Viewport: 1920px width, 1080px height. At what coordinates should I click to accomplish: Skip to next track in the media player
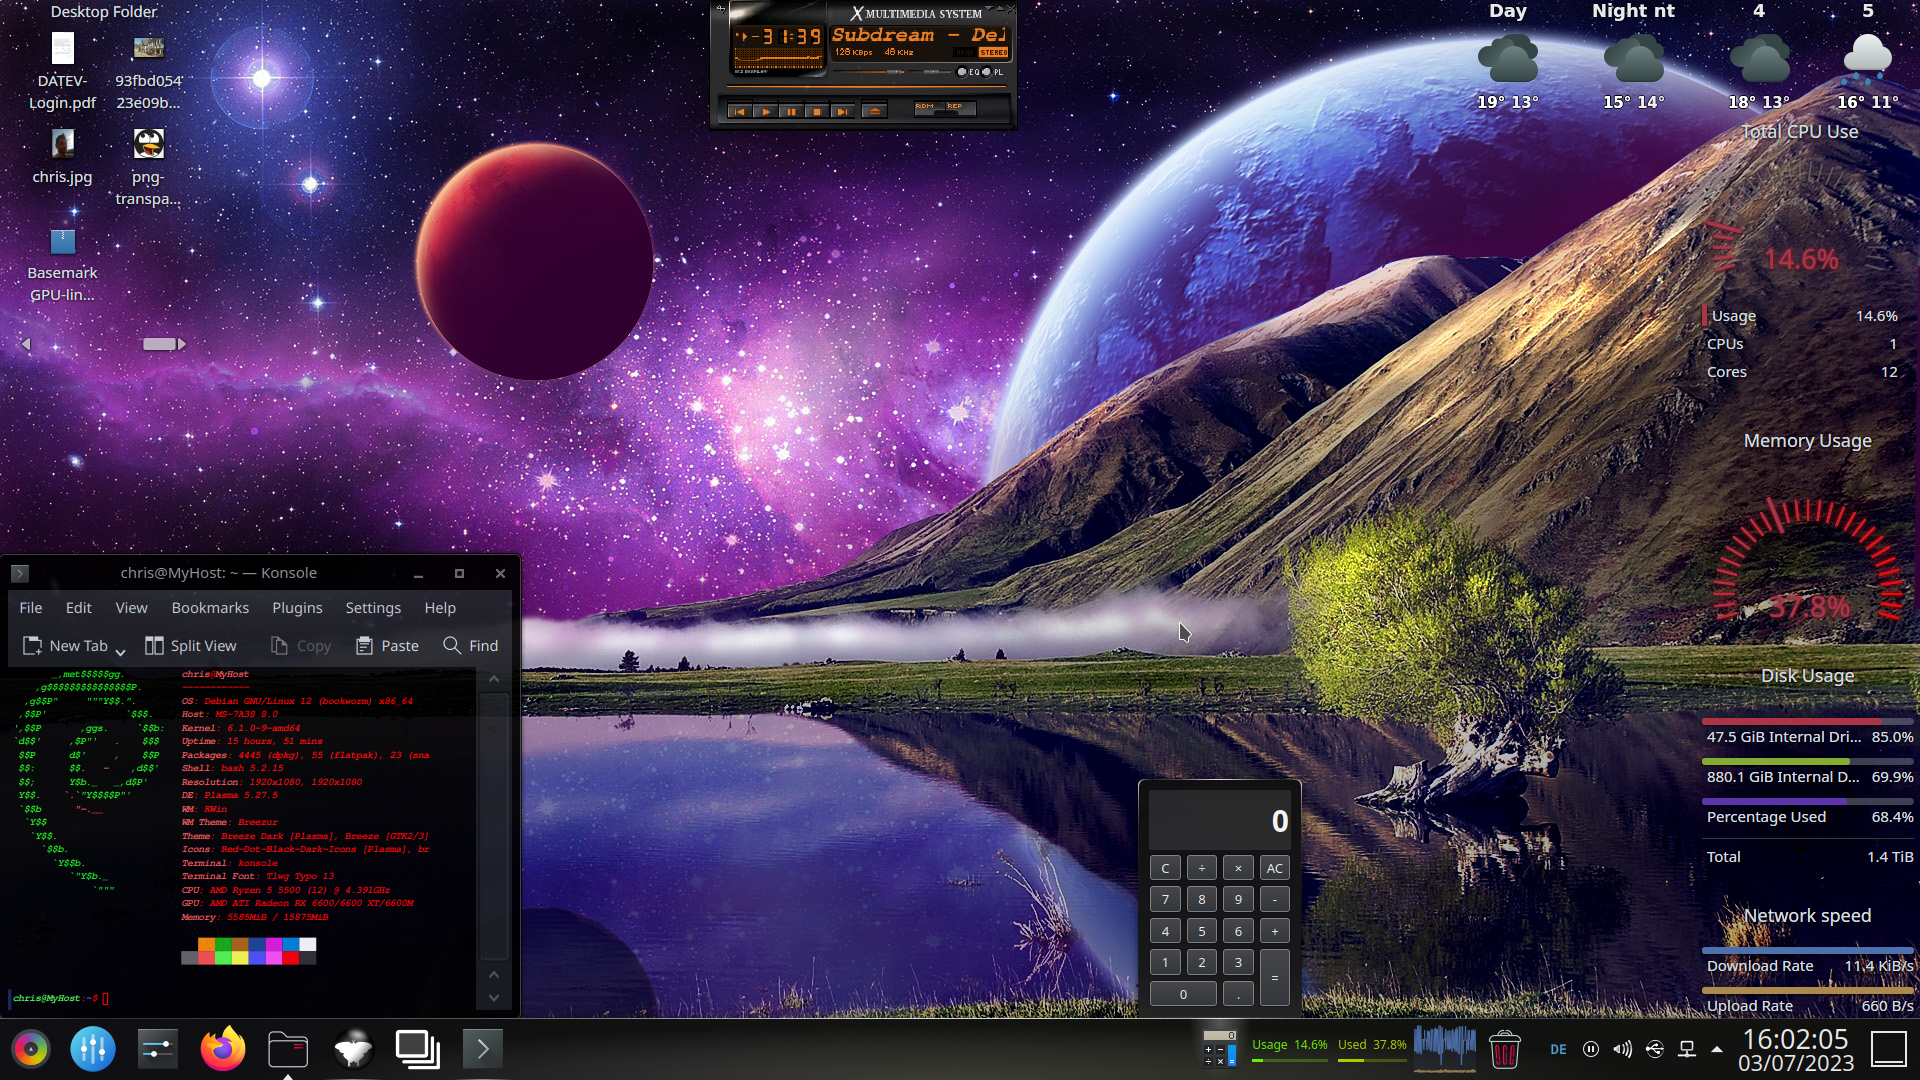pyautogui.click(x=842, y=111)
